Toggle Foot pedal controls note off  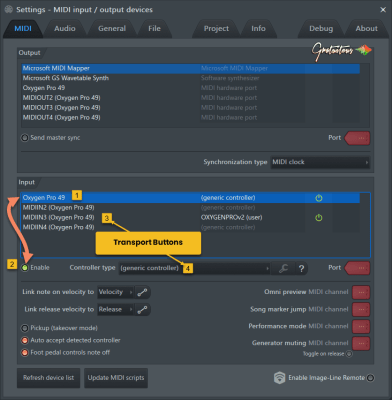[25, 353]
